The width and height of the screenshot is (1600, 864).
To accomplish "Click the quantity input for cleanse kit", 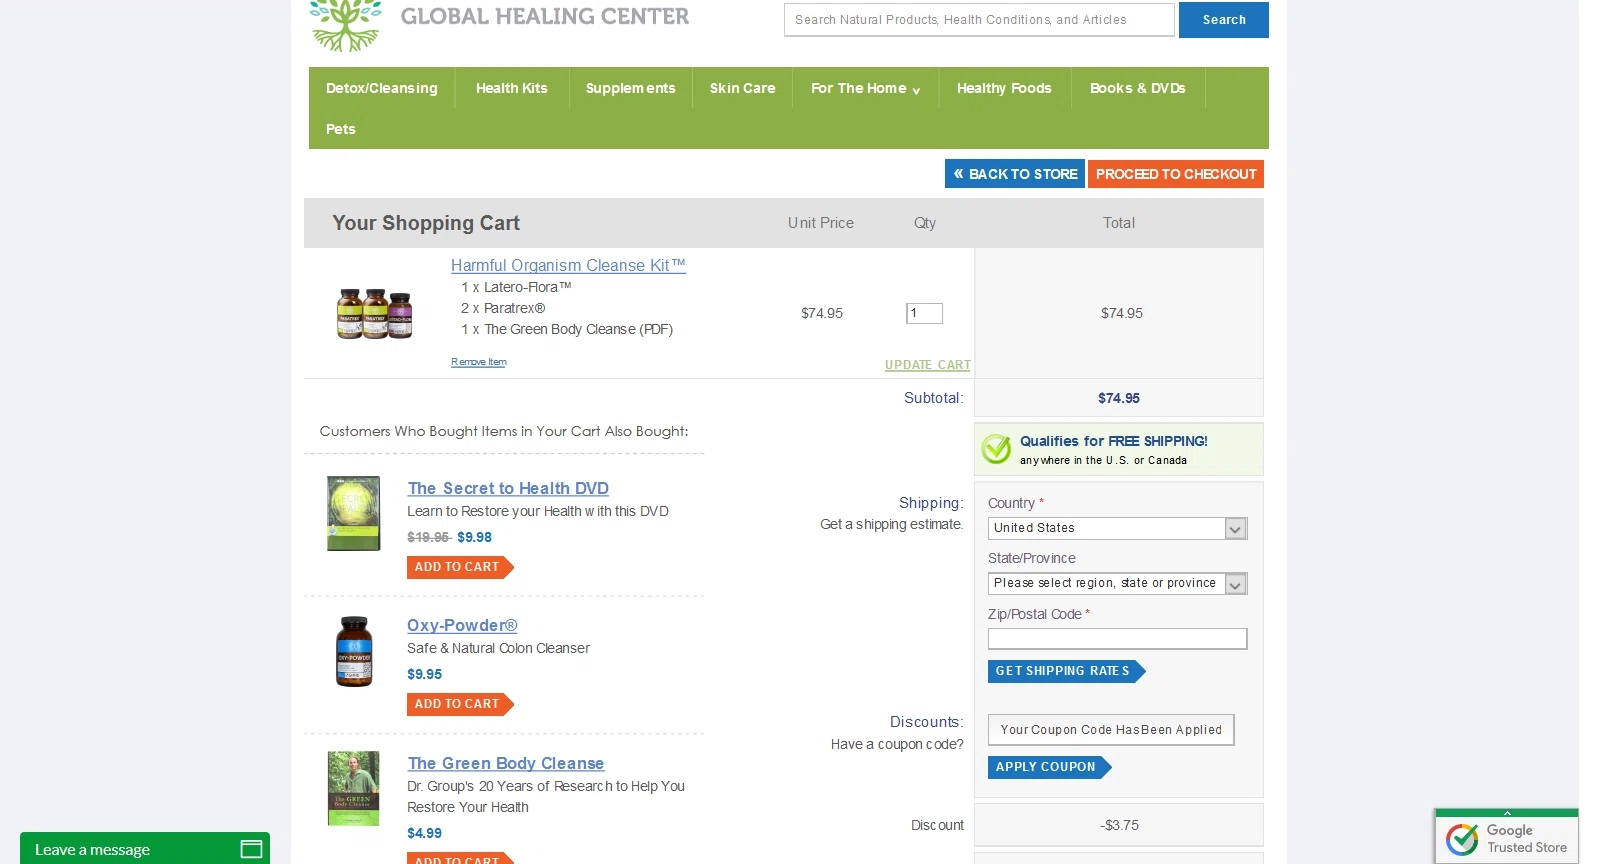I will pyautogui.click(x=924, y=313).
